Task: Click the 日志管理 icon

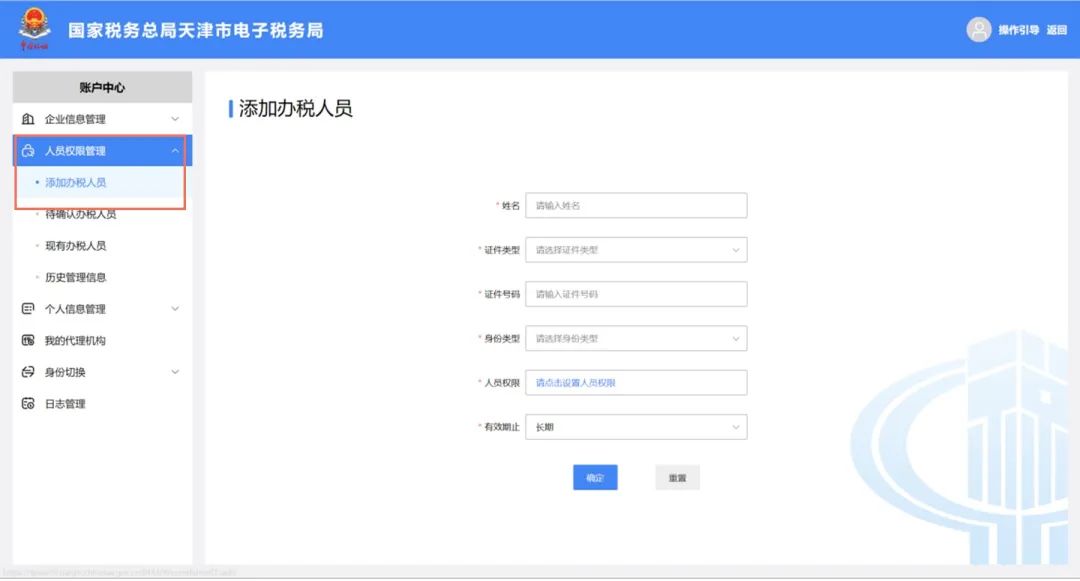Action: pos(28,404)
